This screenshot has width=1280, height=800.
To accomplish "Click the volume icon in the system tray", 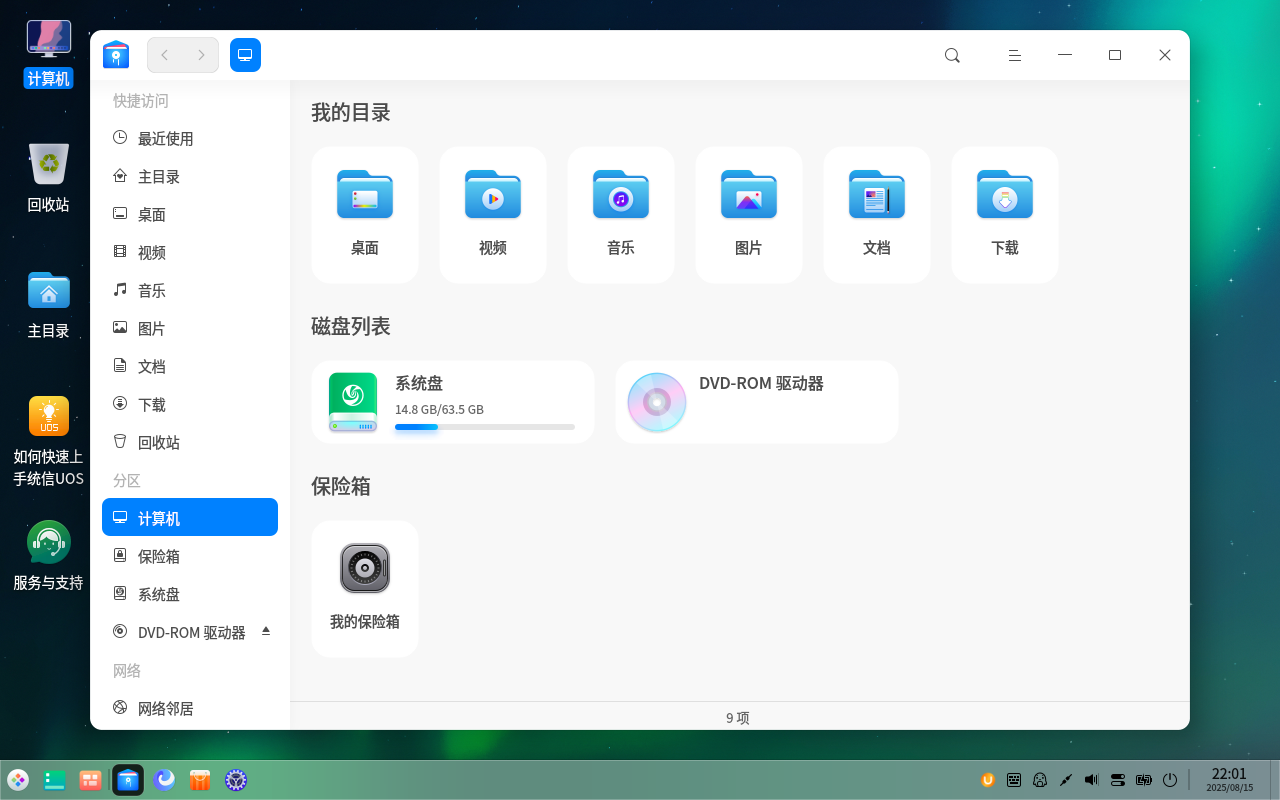I will (x=1091, y=780).
